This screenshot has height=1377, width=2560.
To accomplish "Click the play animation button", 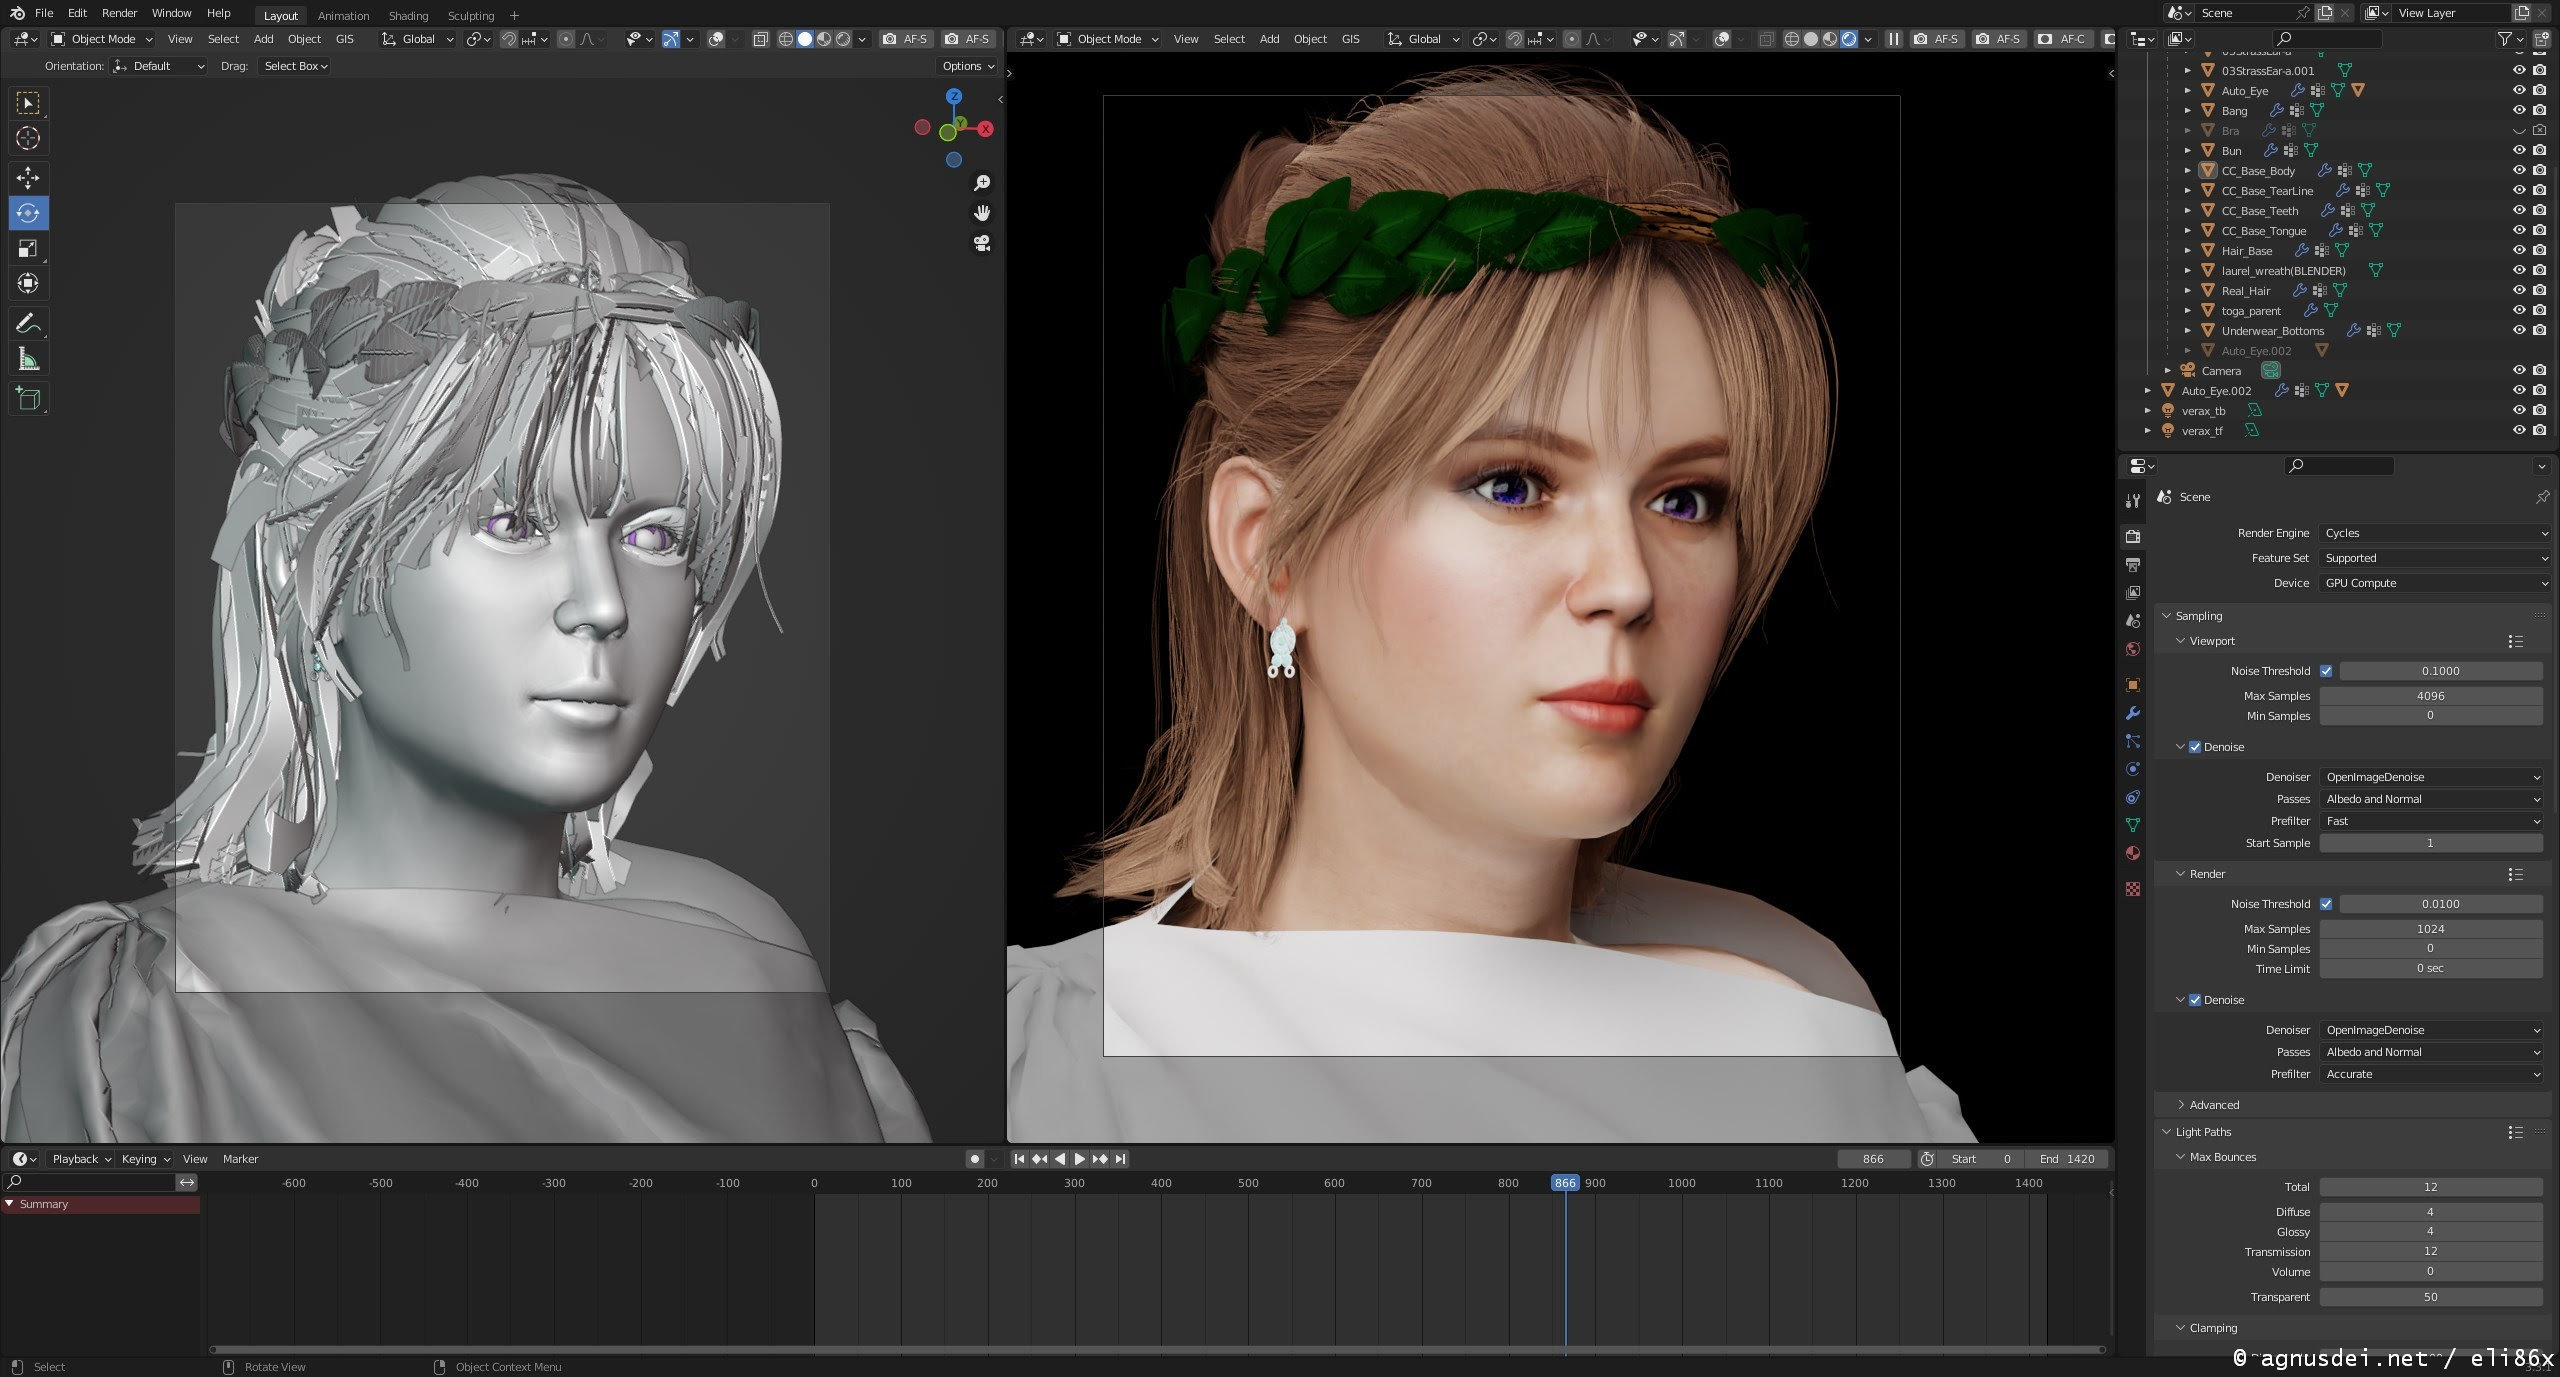I will click(1079, 1159).
